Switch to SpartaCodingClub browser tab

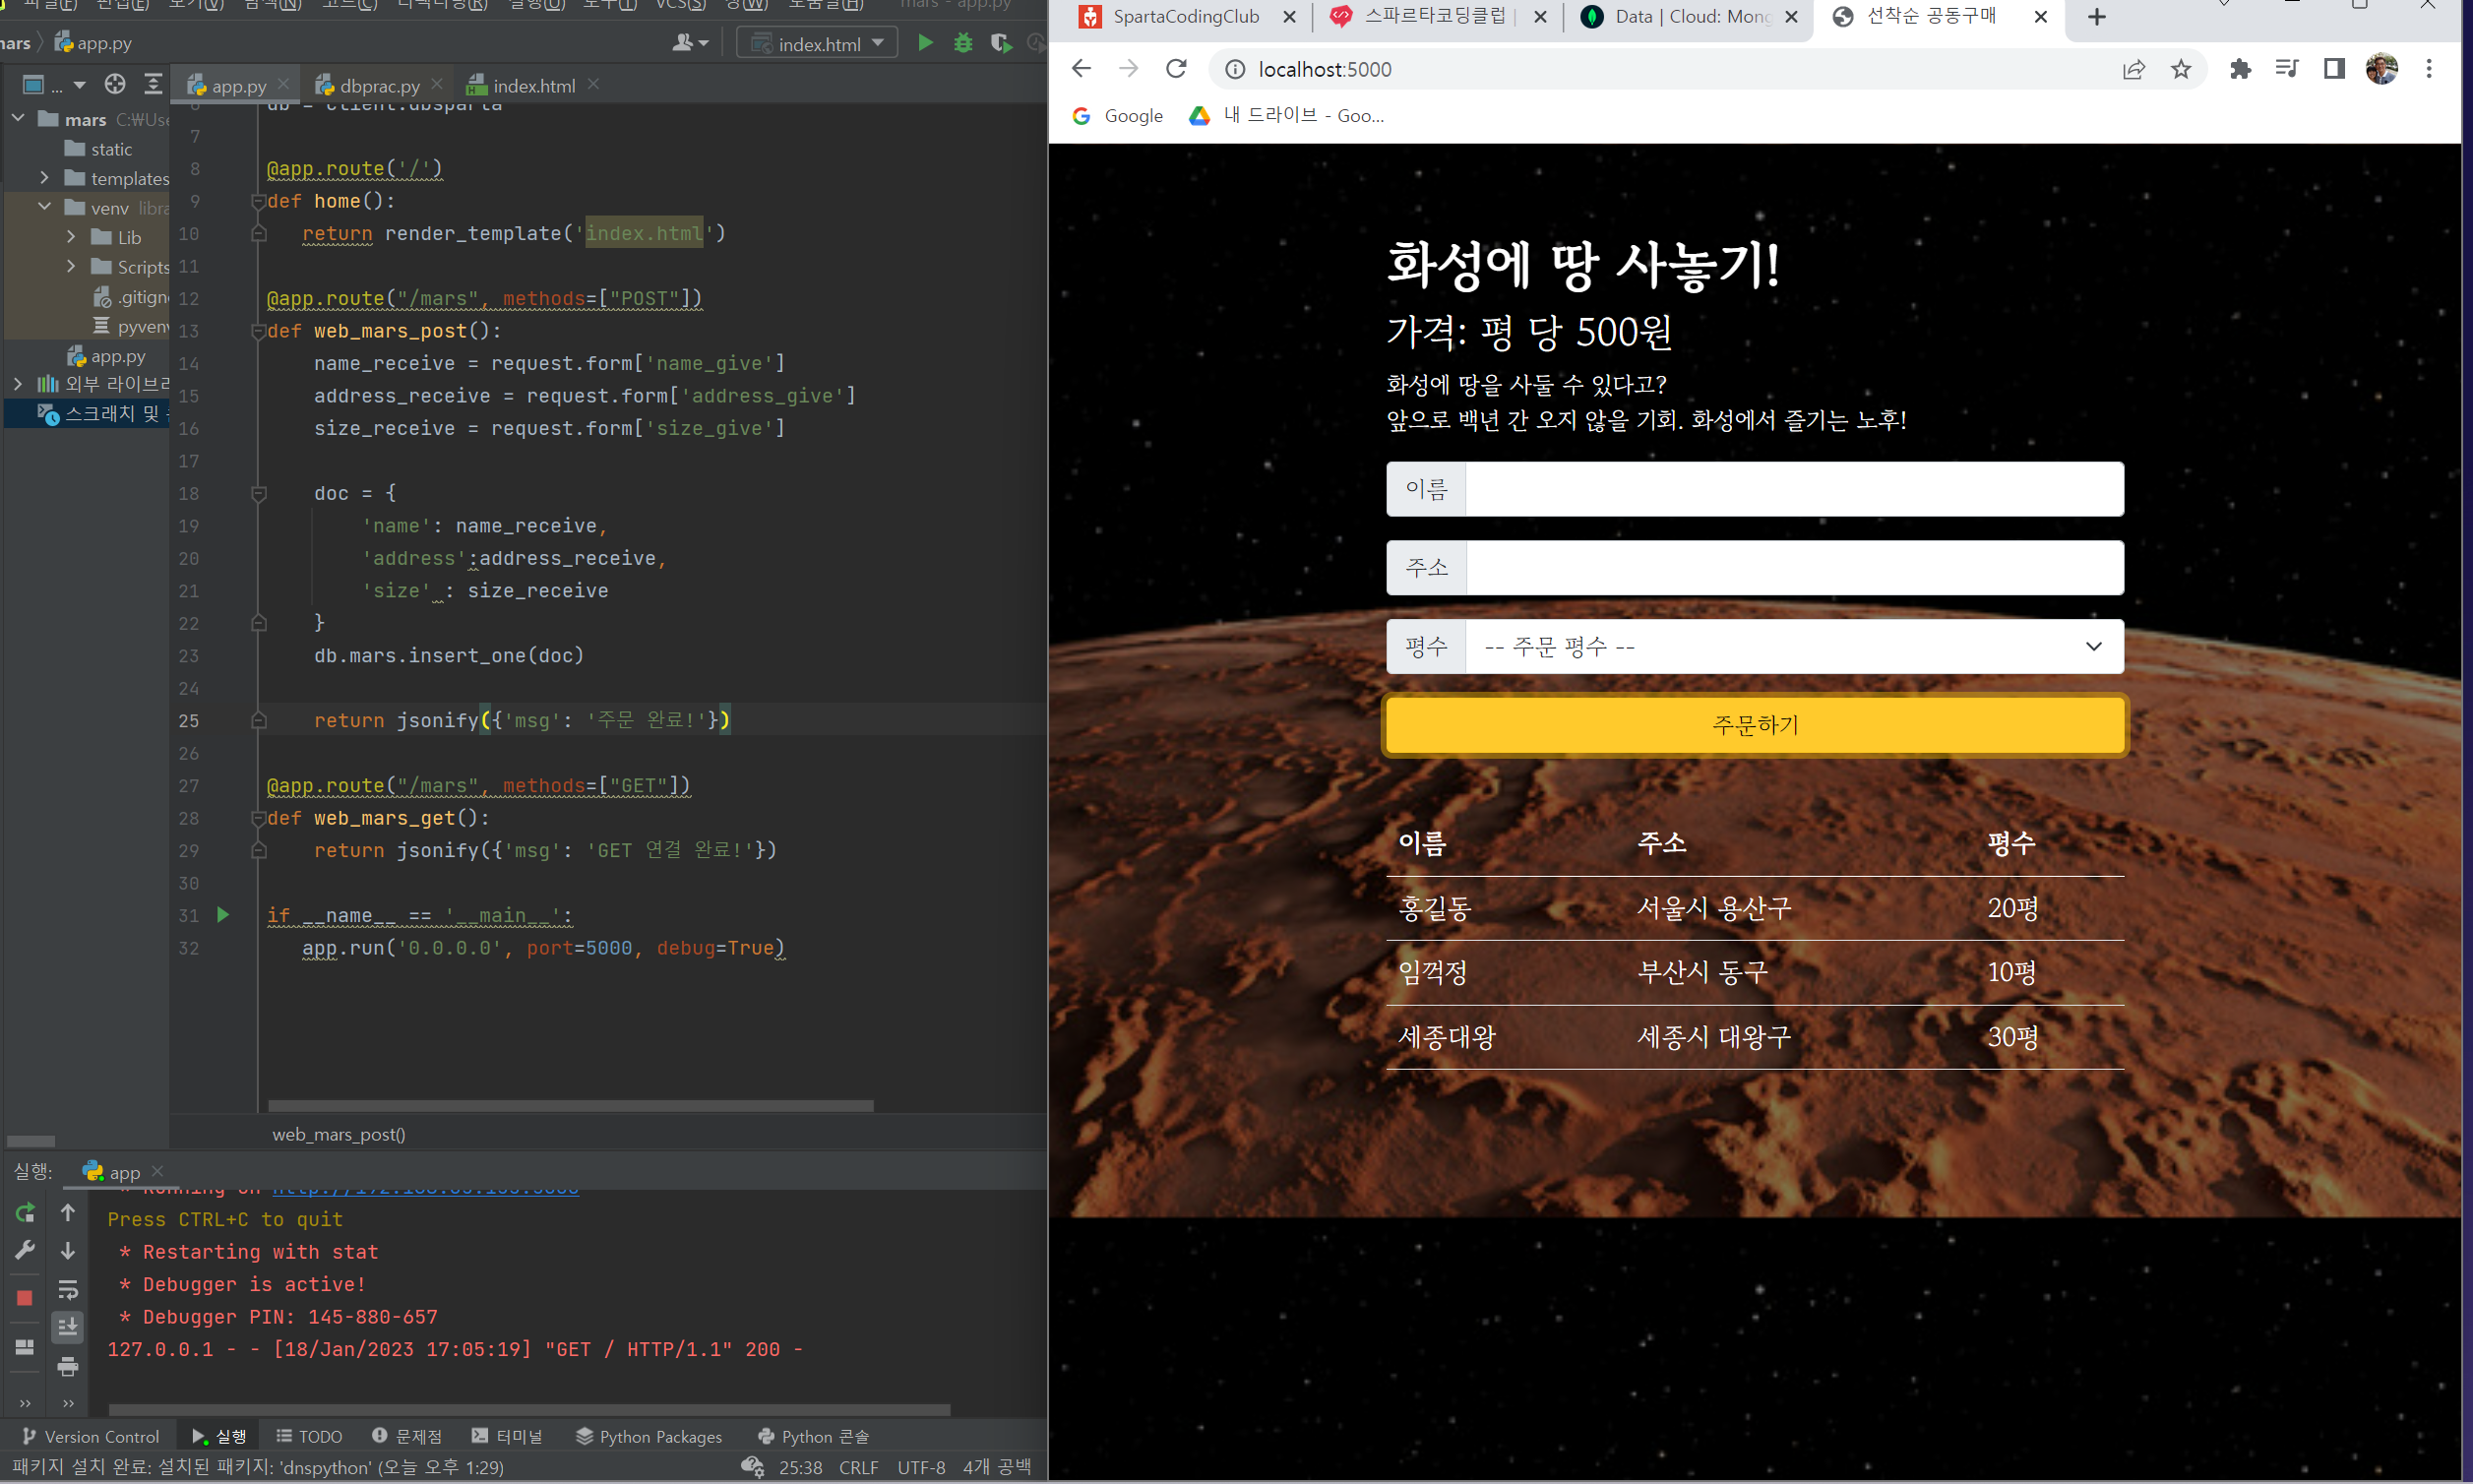(x=1185, y=17)
